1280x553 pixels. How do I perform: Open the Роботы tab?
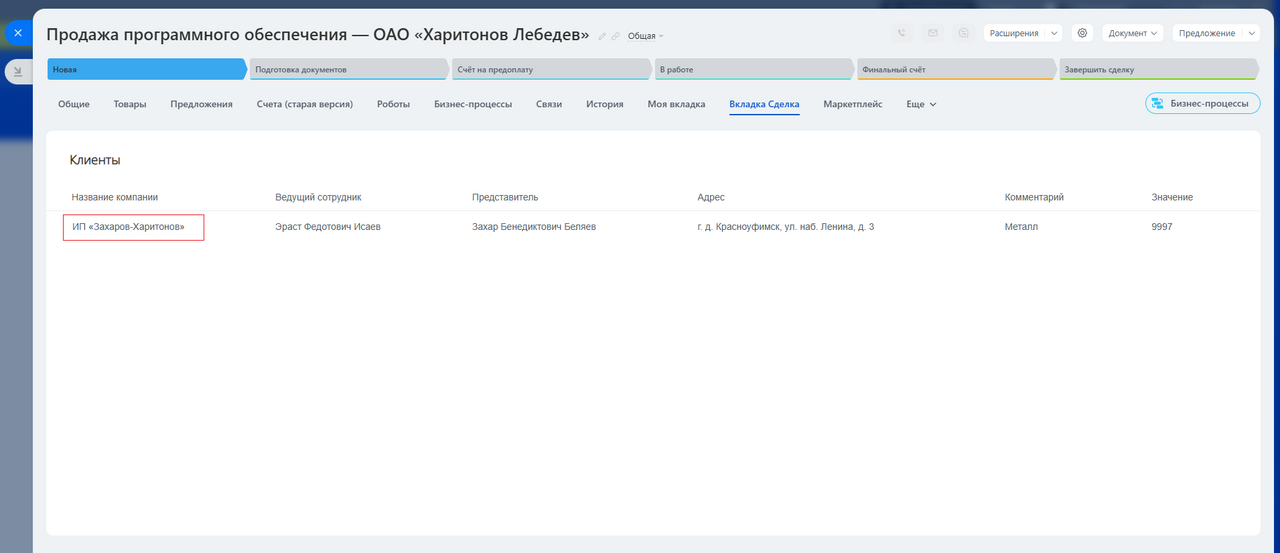point(393,104)
